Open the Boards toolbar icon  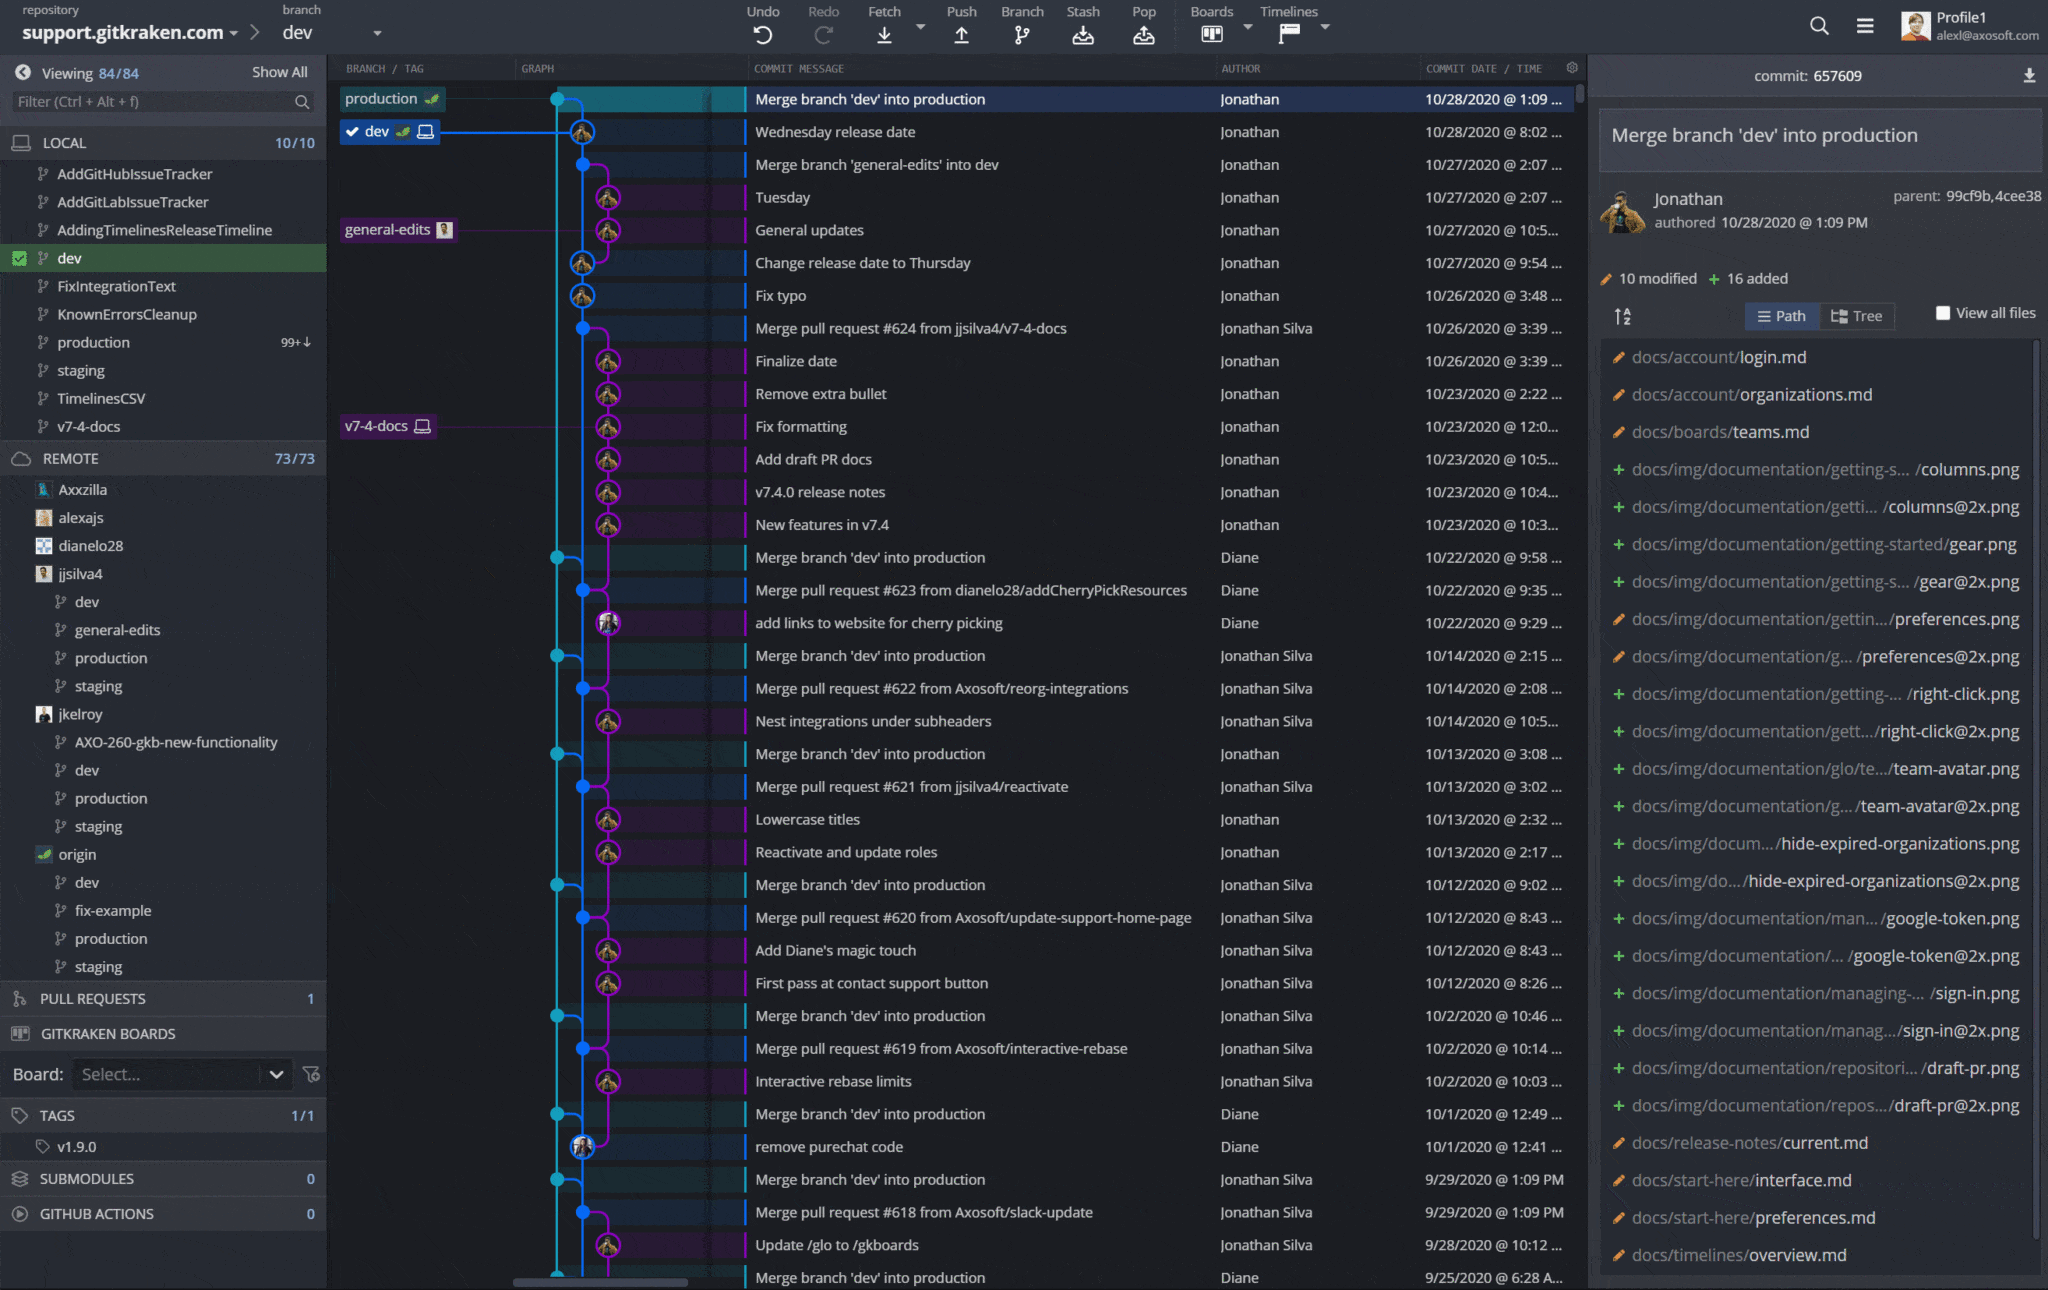(x=1211, y=34)
